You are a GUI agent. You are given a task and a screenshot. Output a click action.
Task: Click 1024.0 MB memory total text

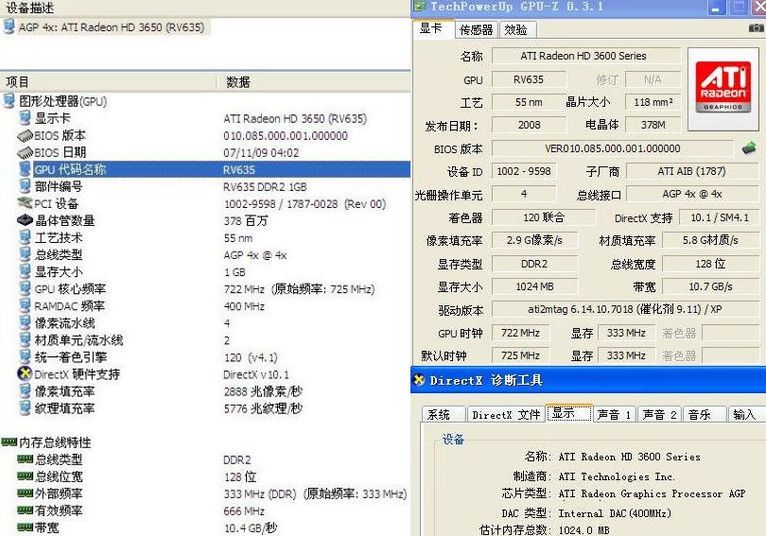[584, 530]
